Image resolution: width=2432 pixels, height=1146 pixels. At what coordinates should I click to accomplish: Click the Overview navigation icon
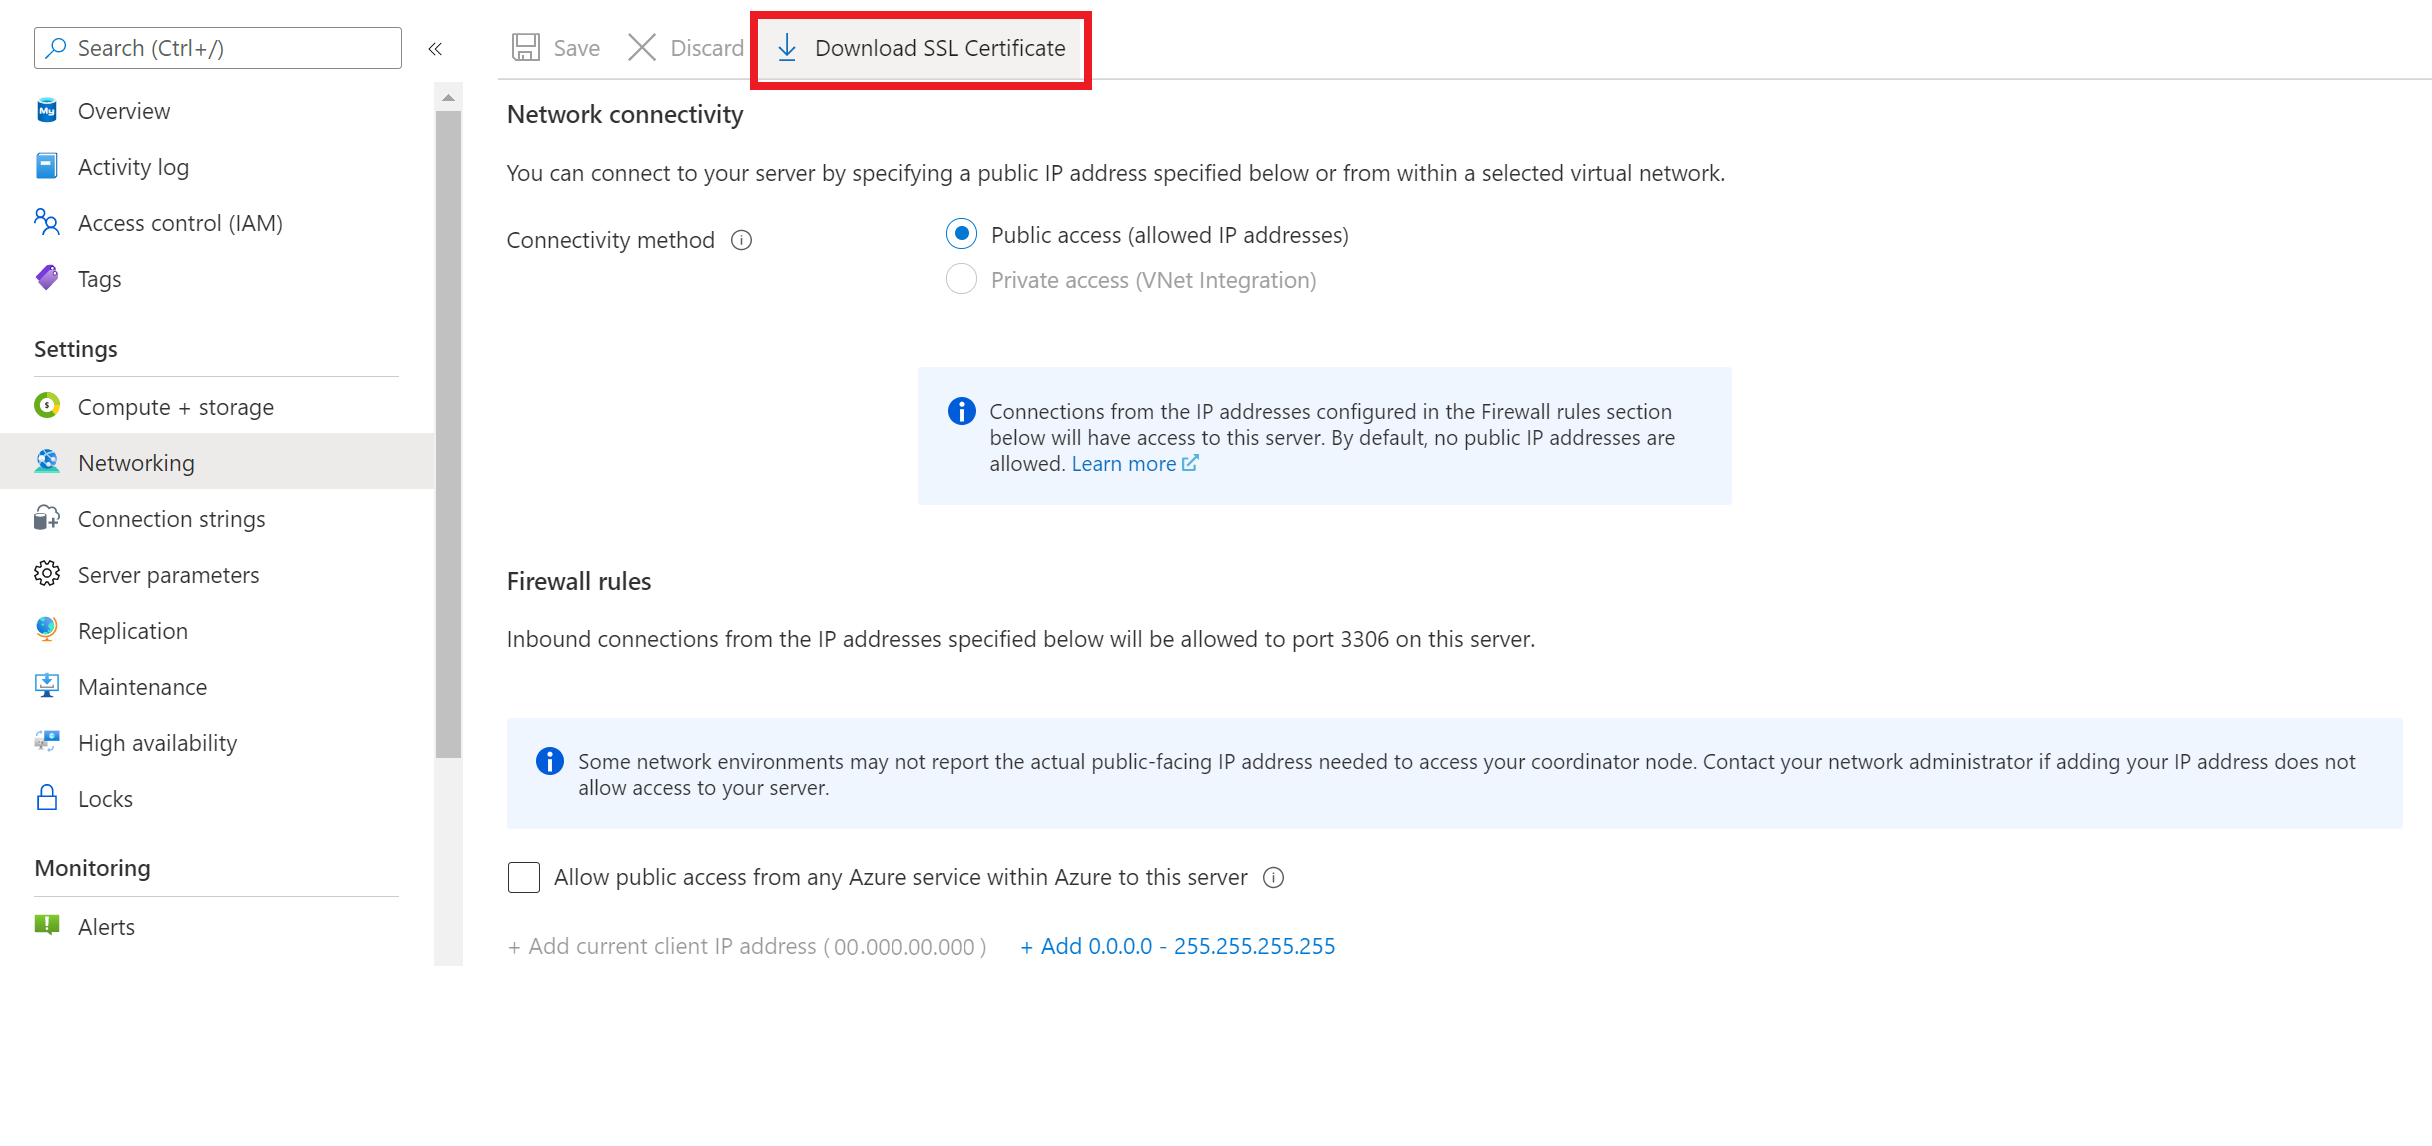[48, 110]
